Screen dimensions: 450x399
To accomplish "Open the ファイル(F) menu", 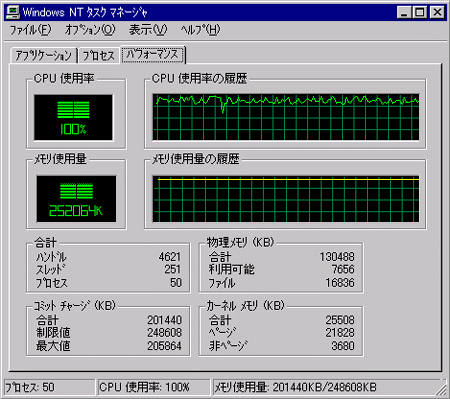I will click(30, 30).
